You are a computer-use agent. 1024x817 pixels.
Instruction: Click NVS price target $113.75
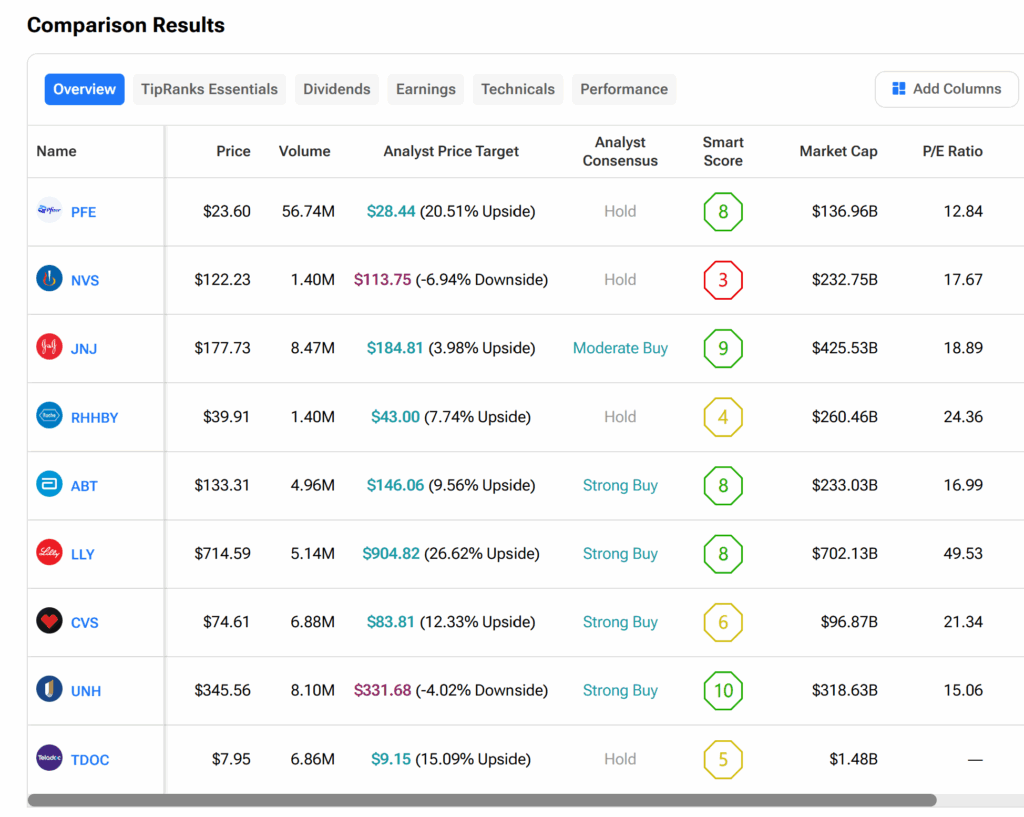(x=382, y=280)
